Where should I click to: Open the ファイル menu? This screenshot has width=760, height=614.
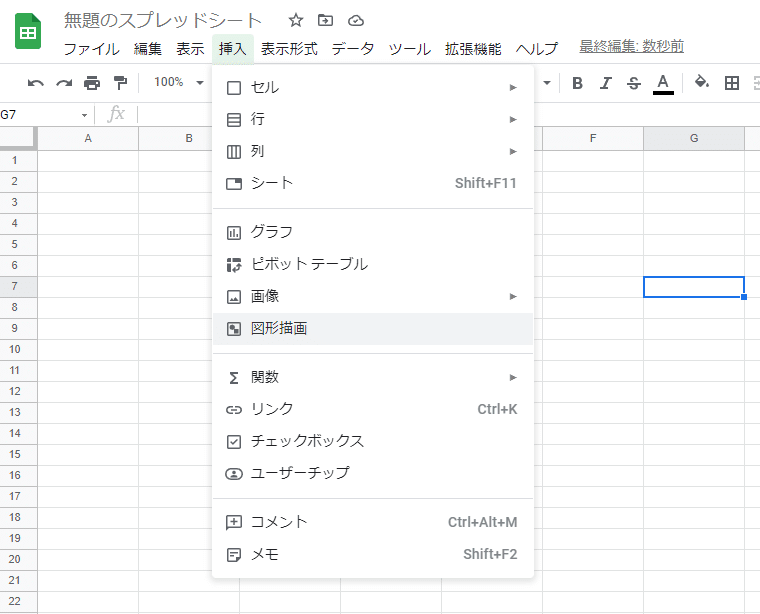[x=92, y=49]
